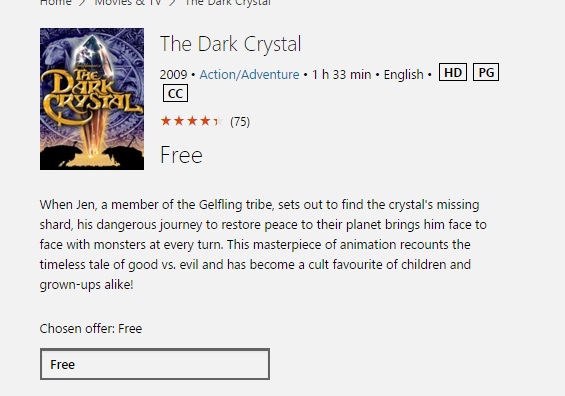
Task: Open the Movies & TV breadcrumb
Action: tap(128, 3)
